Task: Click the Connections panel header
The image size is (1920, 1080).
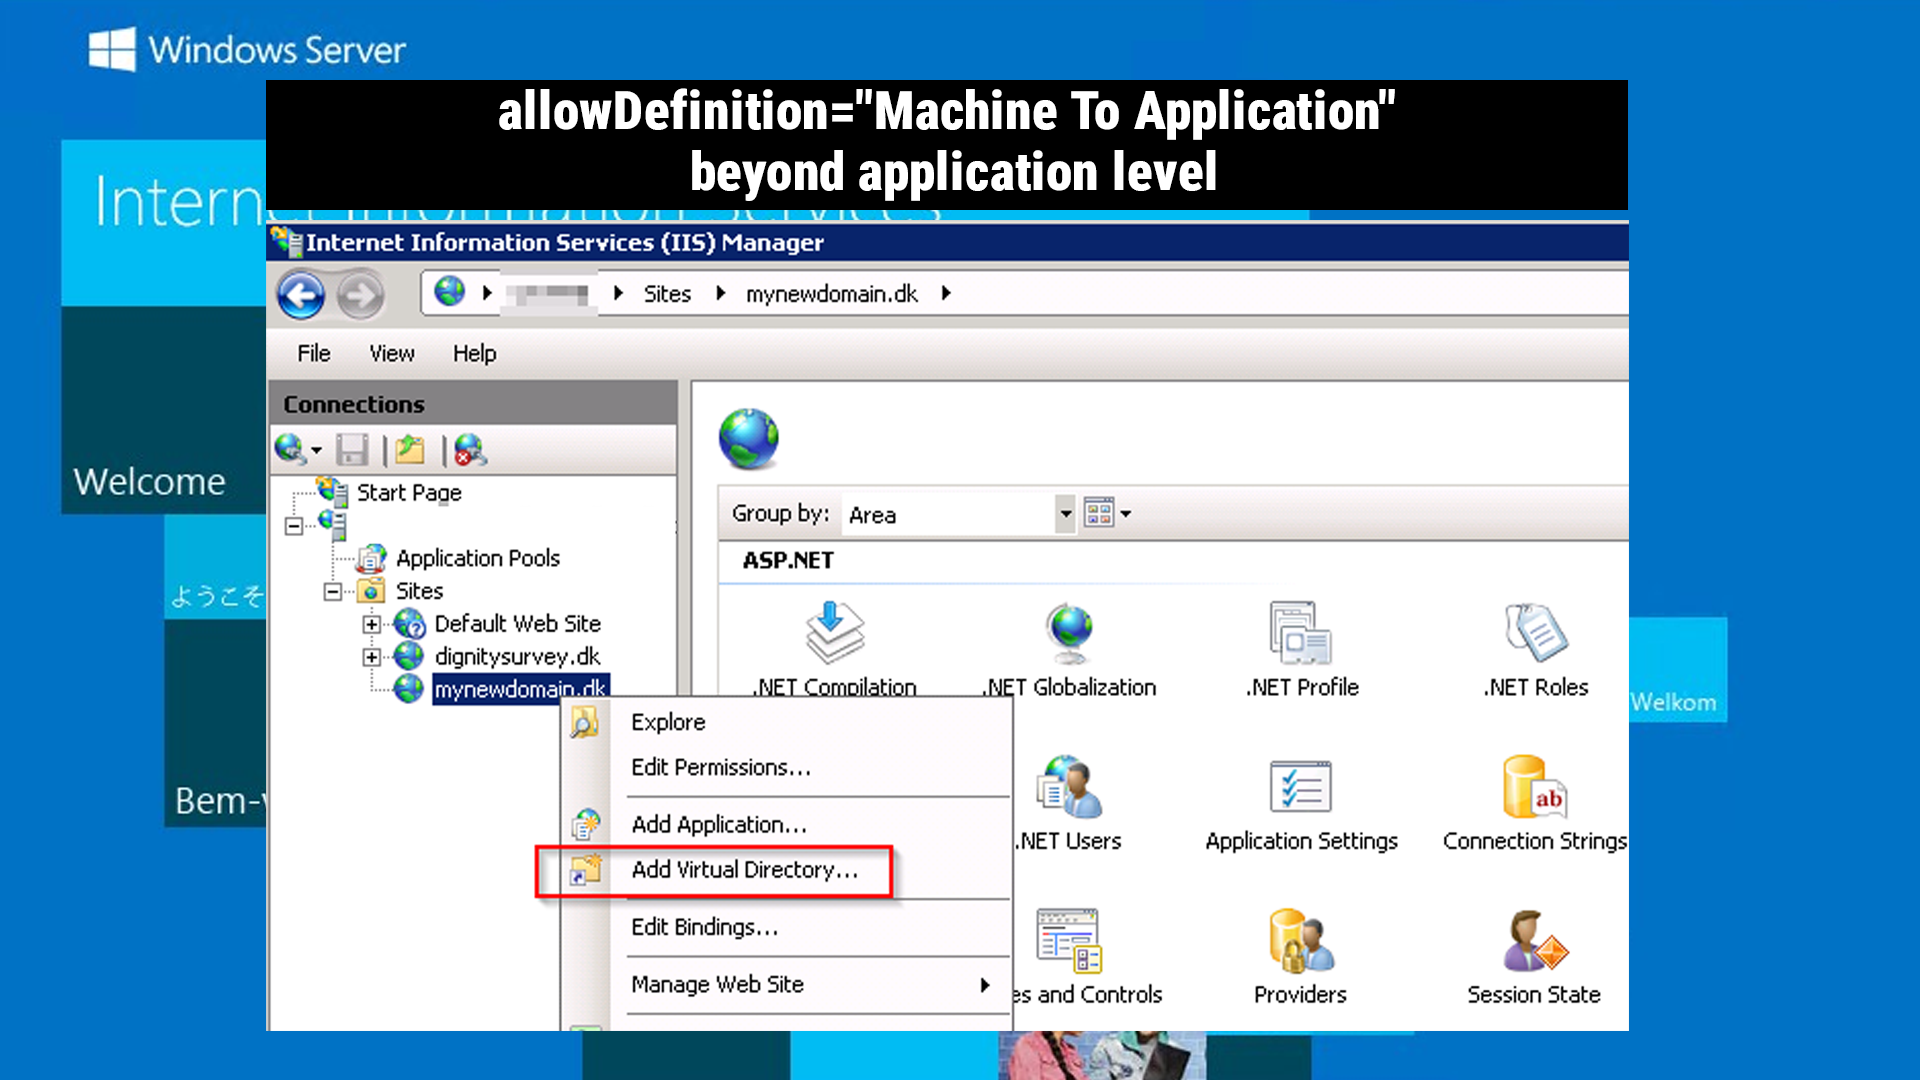Action: pyautogui.click(x=472, y=404)
